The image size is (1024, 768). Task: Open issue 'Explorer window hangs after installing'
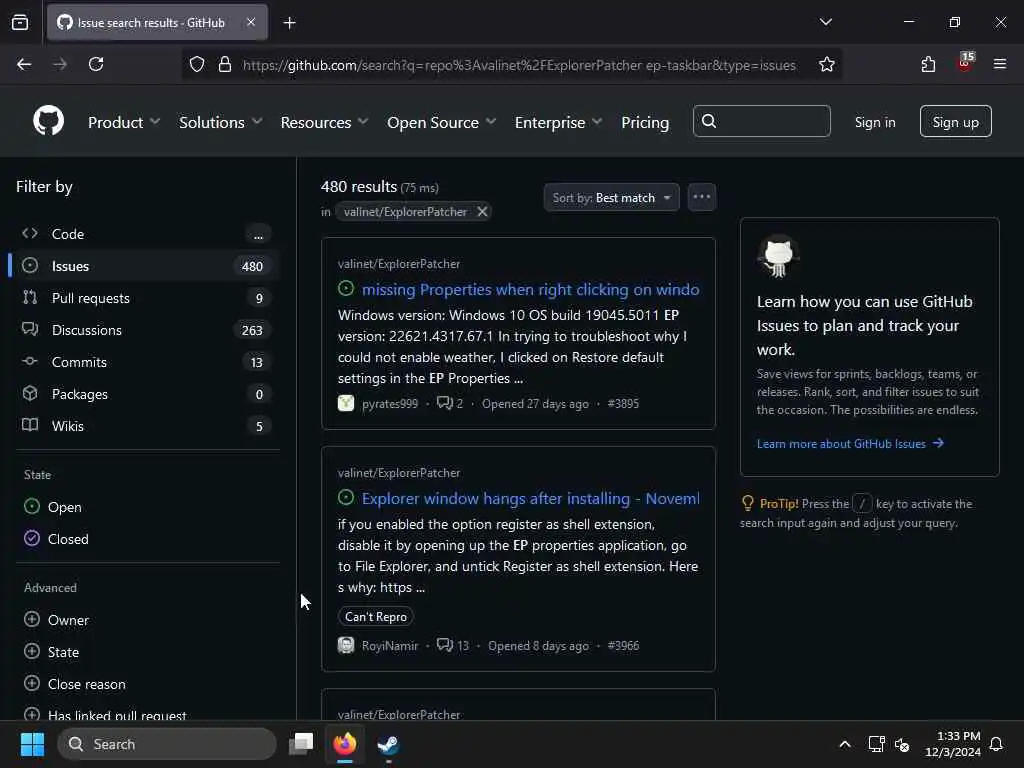[530, 498]
